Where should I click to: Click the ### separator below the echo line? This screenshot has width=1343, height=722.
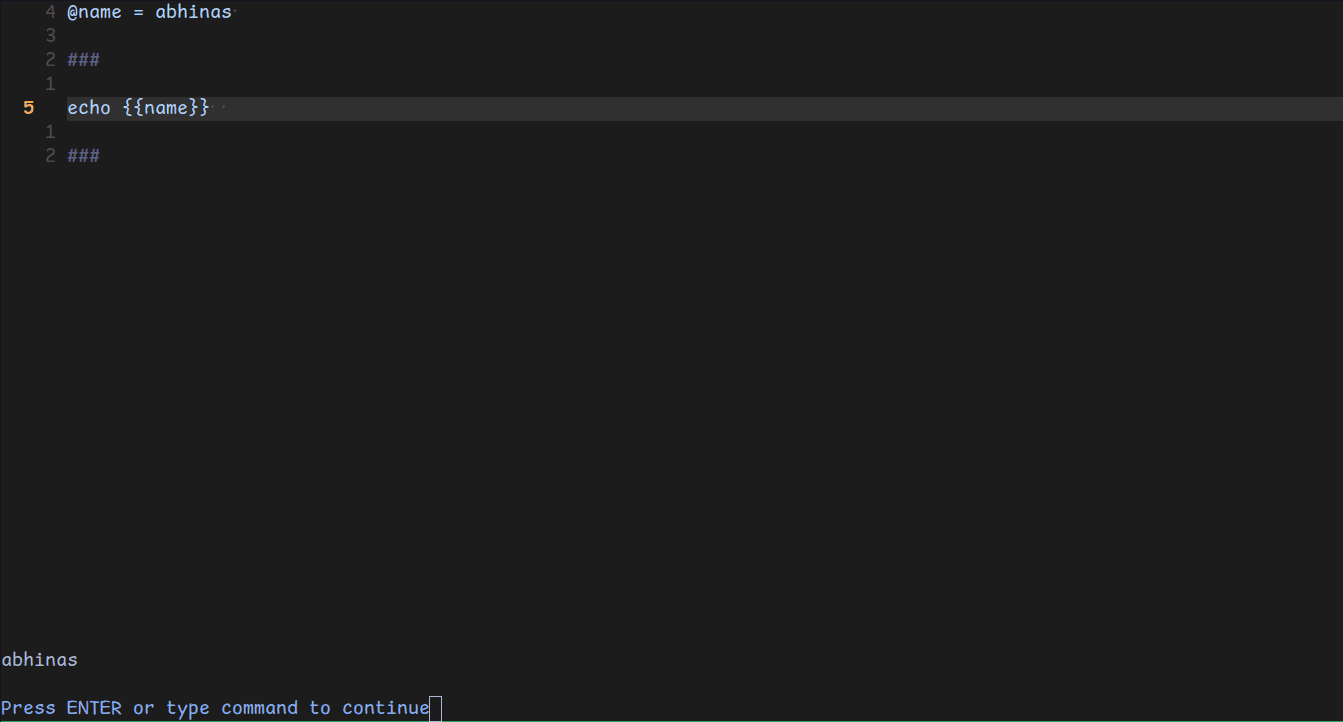tap(83, 156)
